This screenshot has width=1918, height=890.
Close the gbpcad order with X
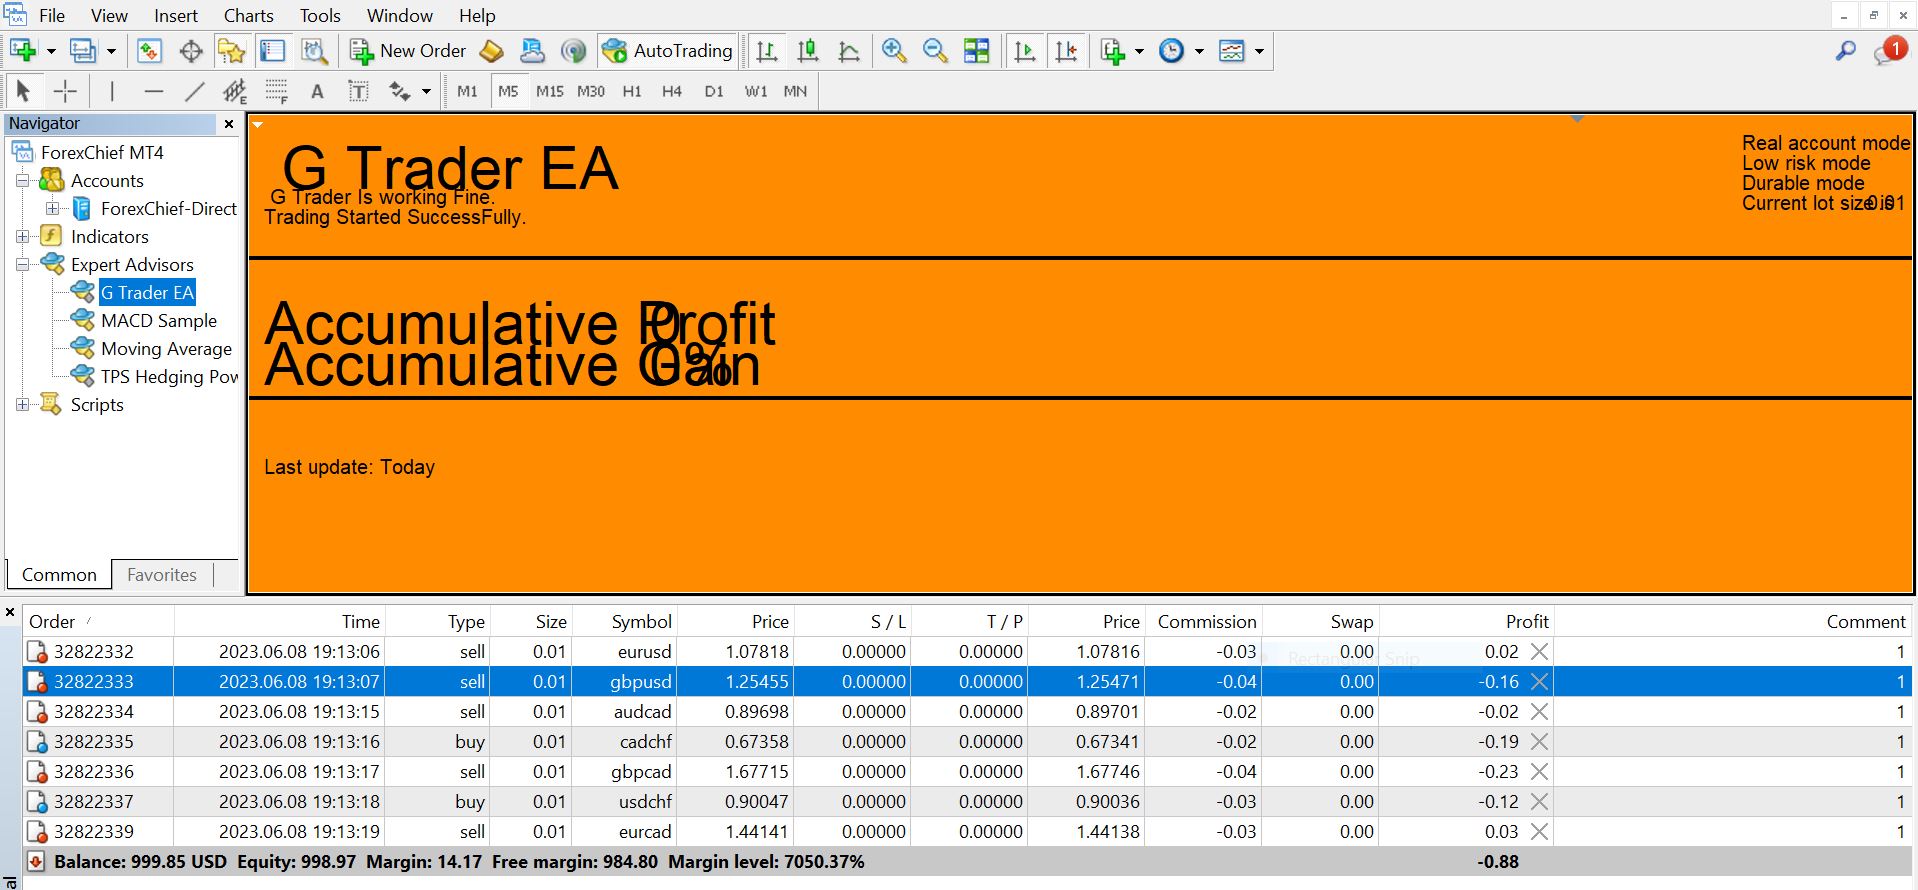click(1539, 772)
